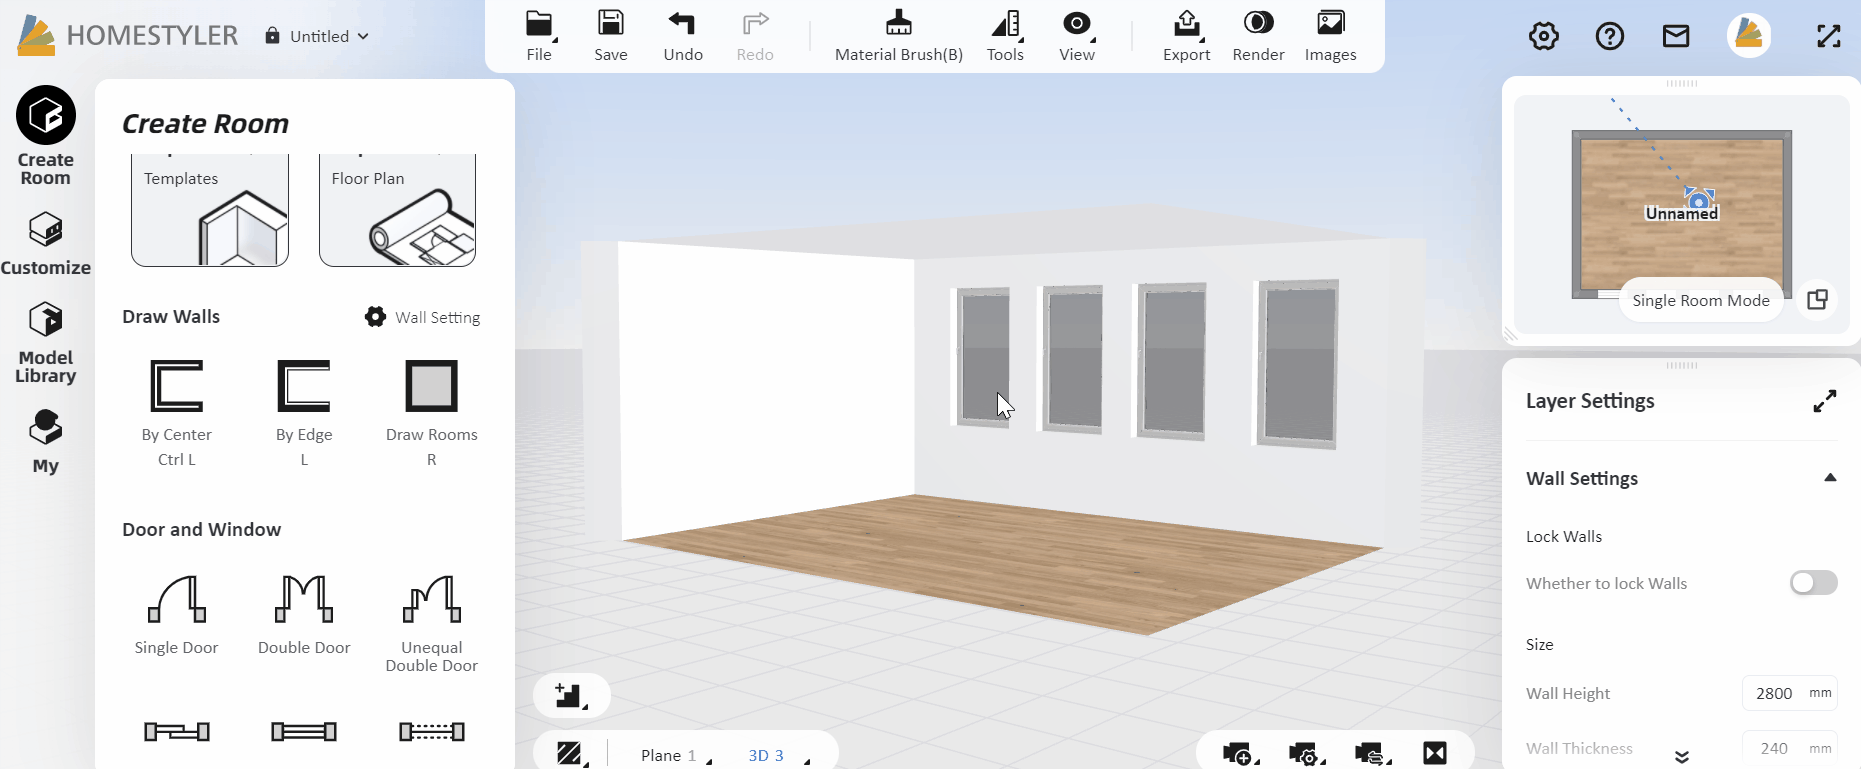Add an Unequal Double Door

[432, 624]
